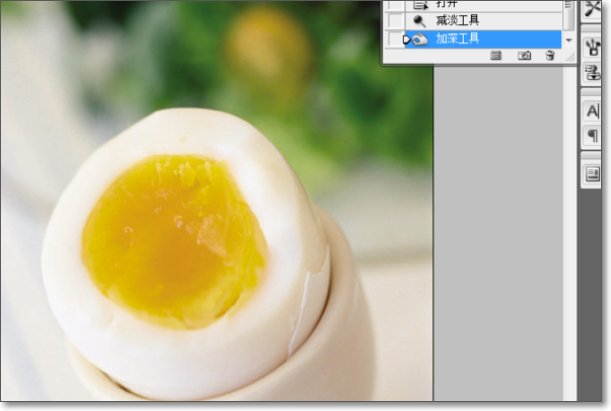The height and width of the screenshot is (411, 611).
Task: Open the Character panel icon
Action: pos(593,111)
